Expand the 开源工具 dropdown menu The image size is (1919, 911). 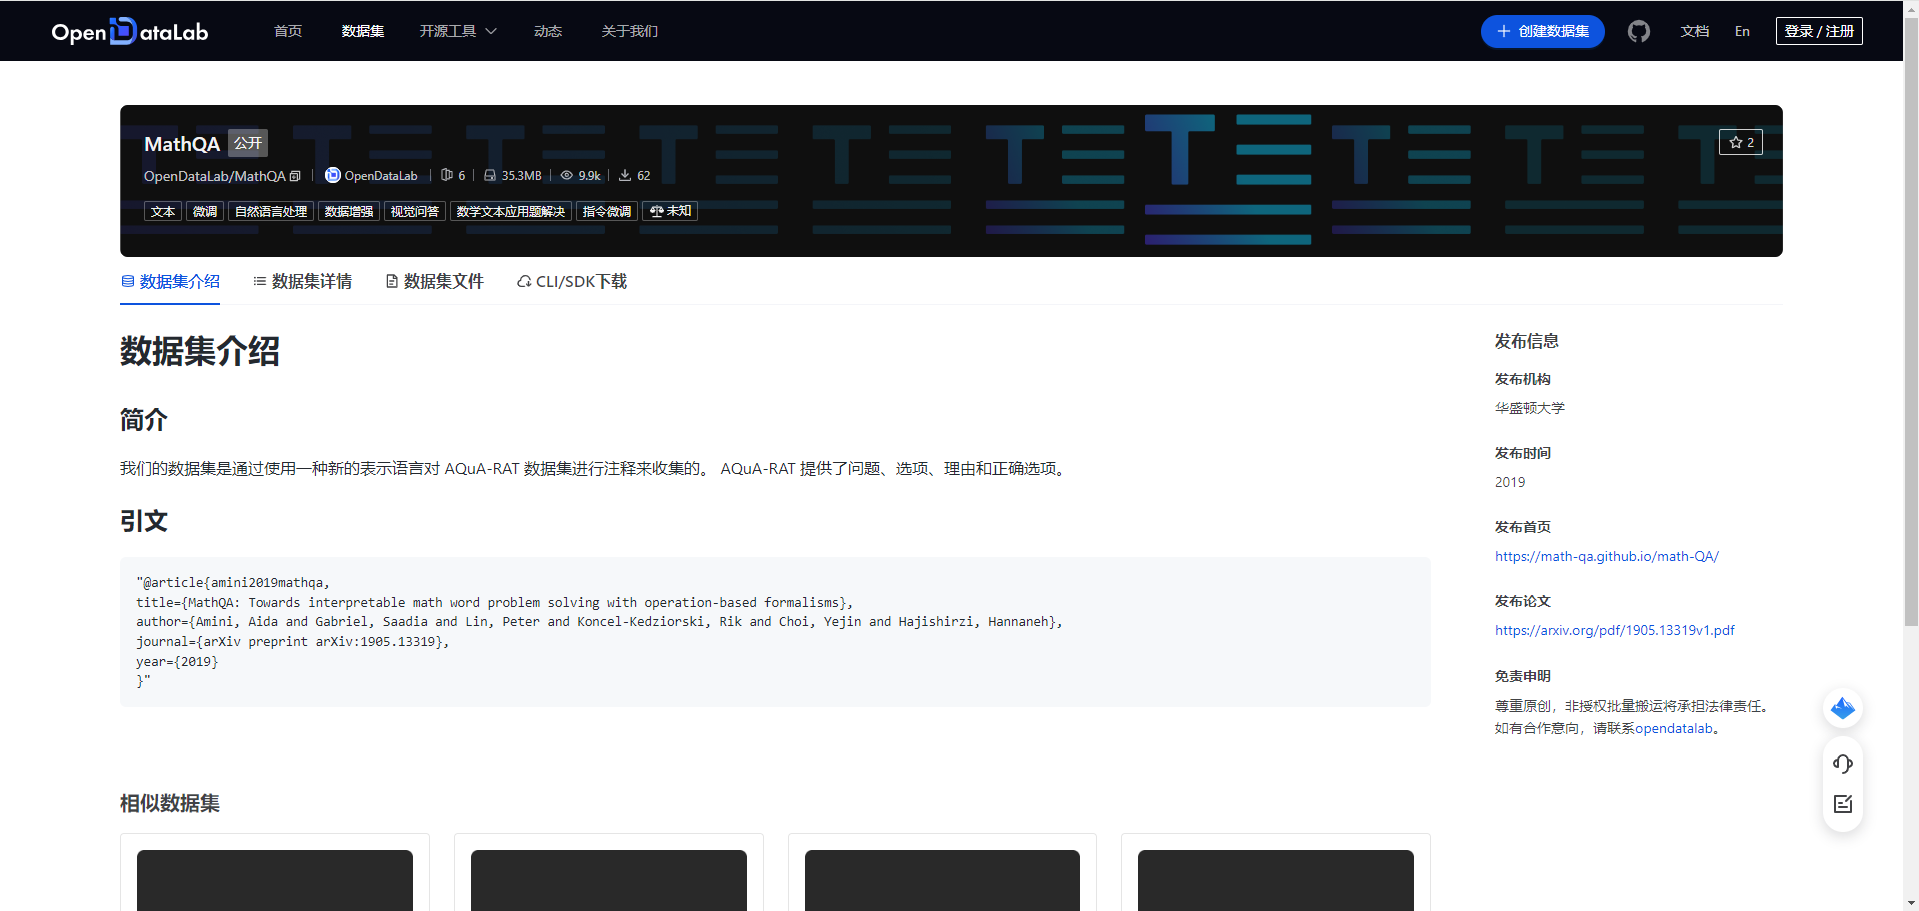pos(457,31)
